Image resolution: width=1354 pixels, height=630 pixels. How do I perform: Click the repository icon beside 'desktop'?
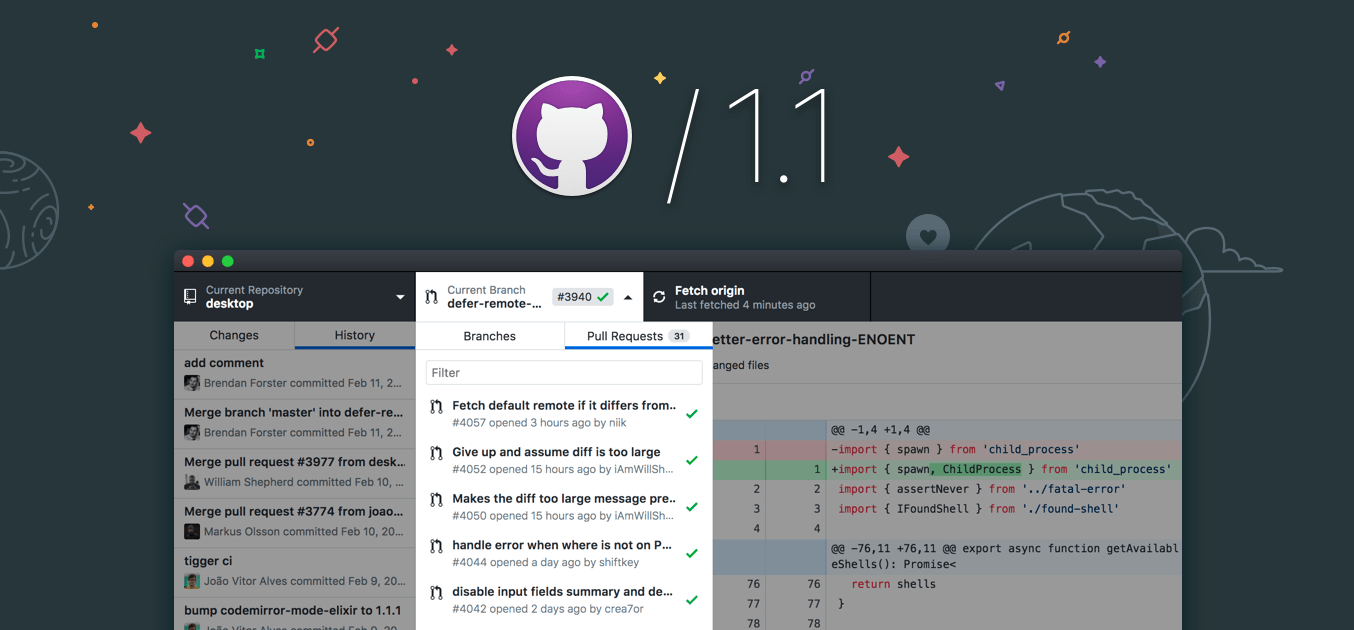[x=190, y=296]
